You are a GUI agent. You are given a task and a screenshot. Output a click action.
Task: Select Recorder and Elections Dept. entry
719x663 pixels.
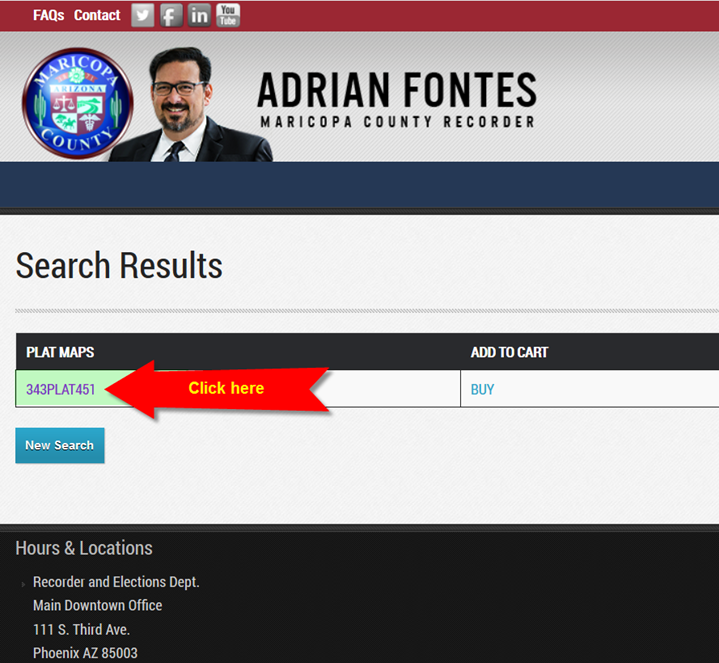(116, 582)
